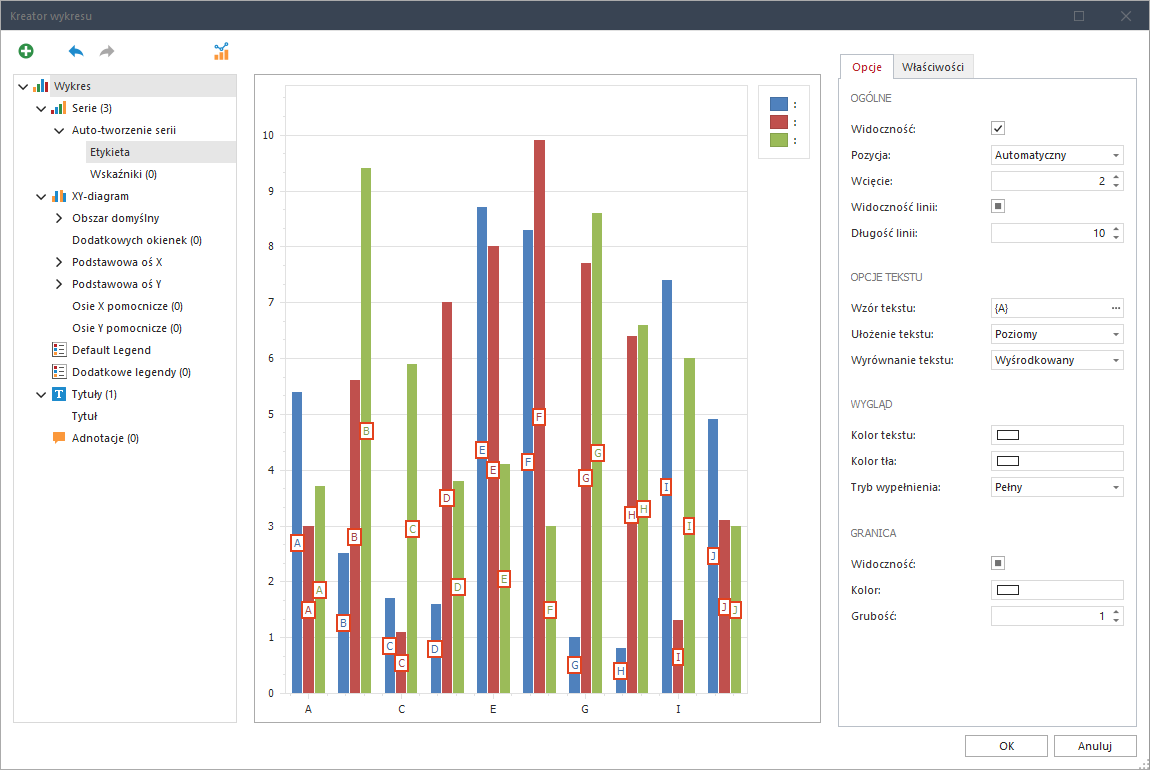Toggle the Widoczność linii checkbox
Image resolution: width=1150 pixels, height=770 pixels.
point(998,206)
